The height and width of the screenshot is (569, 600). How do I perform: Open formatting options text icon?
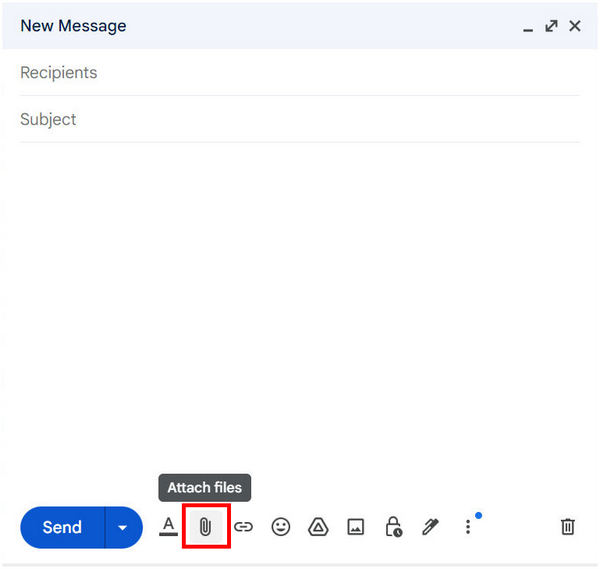tap(168, 527)
